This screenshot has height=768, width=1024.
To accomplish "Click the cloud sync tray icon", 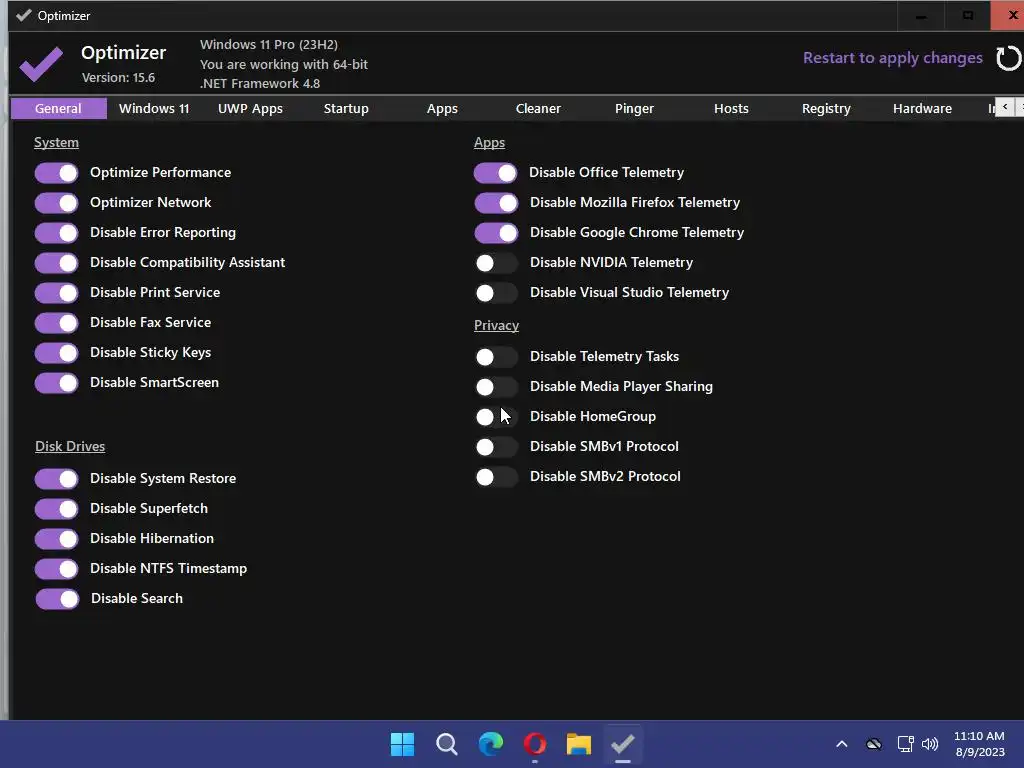I will pyautogui.click(x=874, y=744).
